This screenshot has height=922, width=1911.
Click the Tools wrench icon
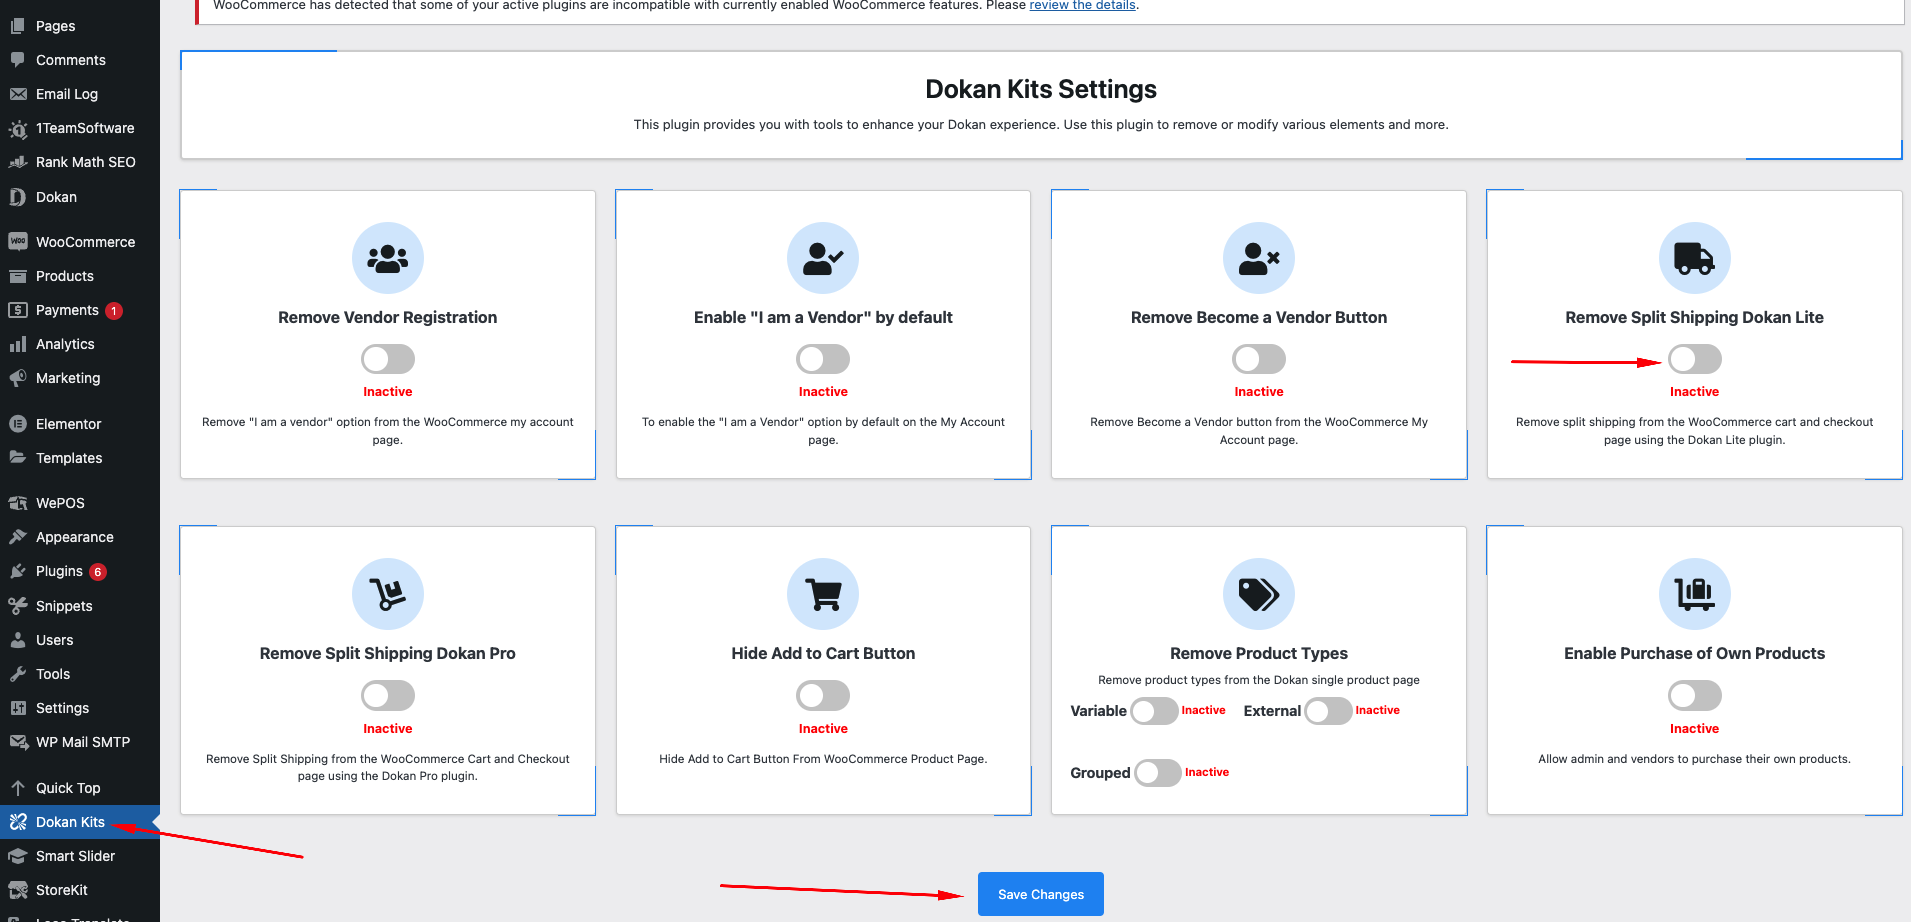tap(18, 674)
